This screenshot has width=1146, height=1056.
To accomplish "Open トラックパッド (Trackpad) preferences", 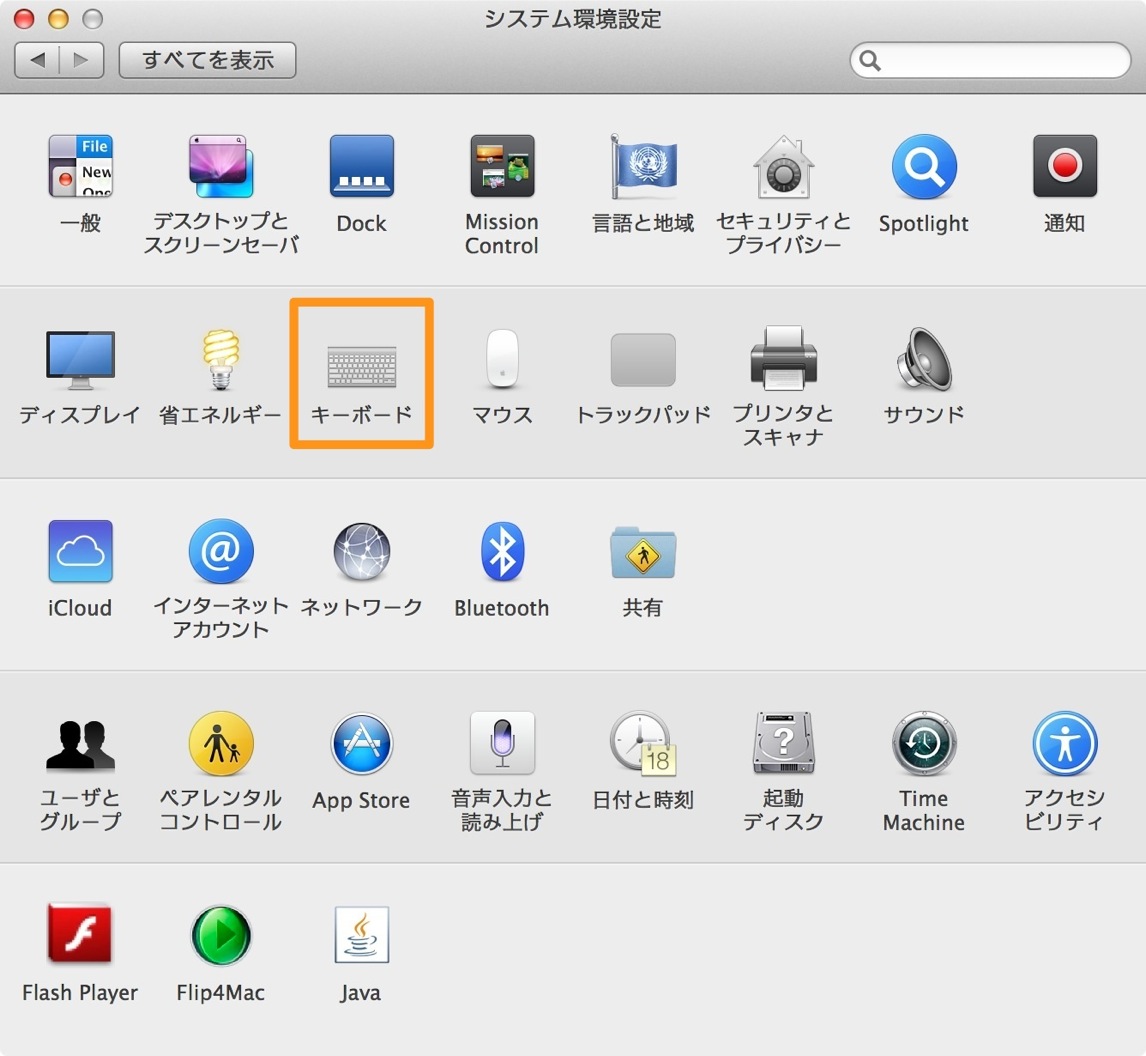I will [643, 360].
